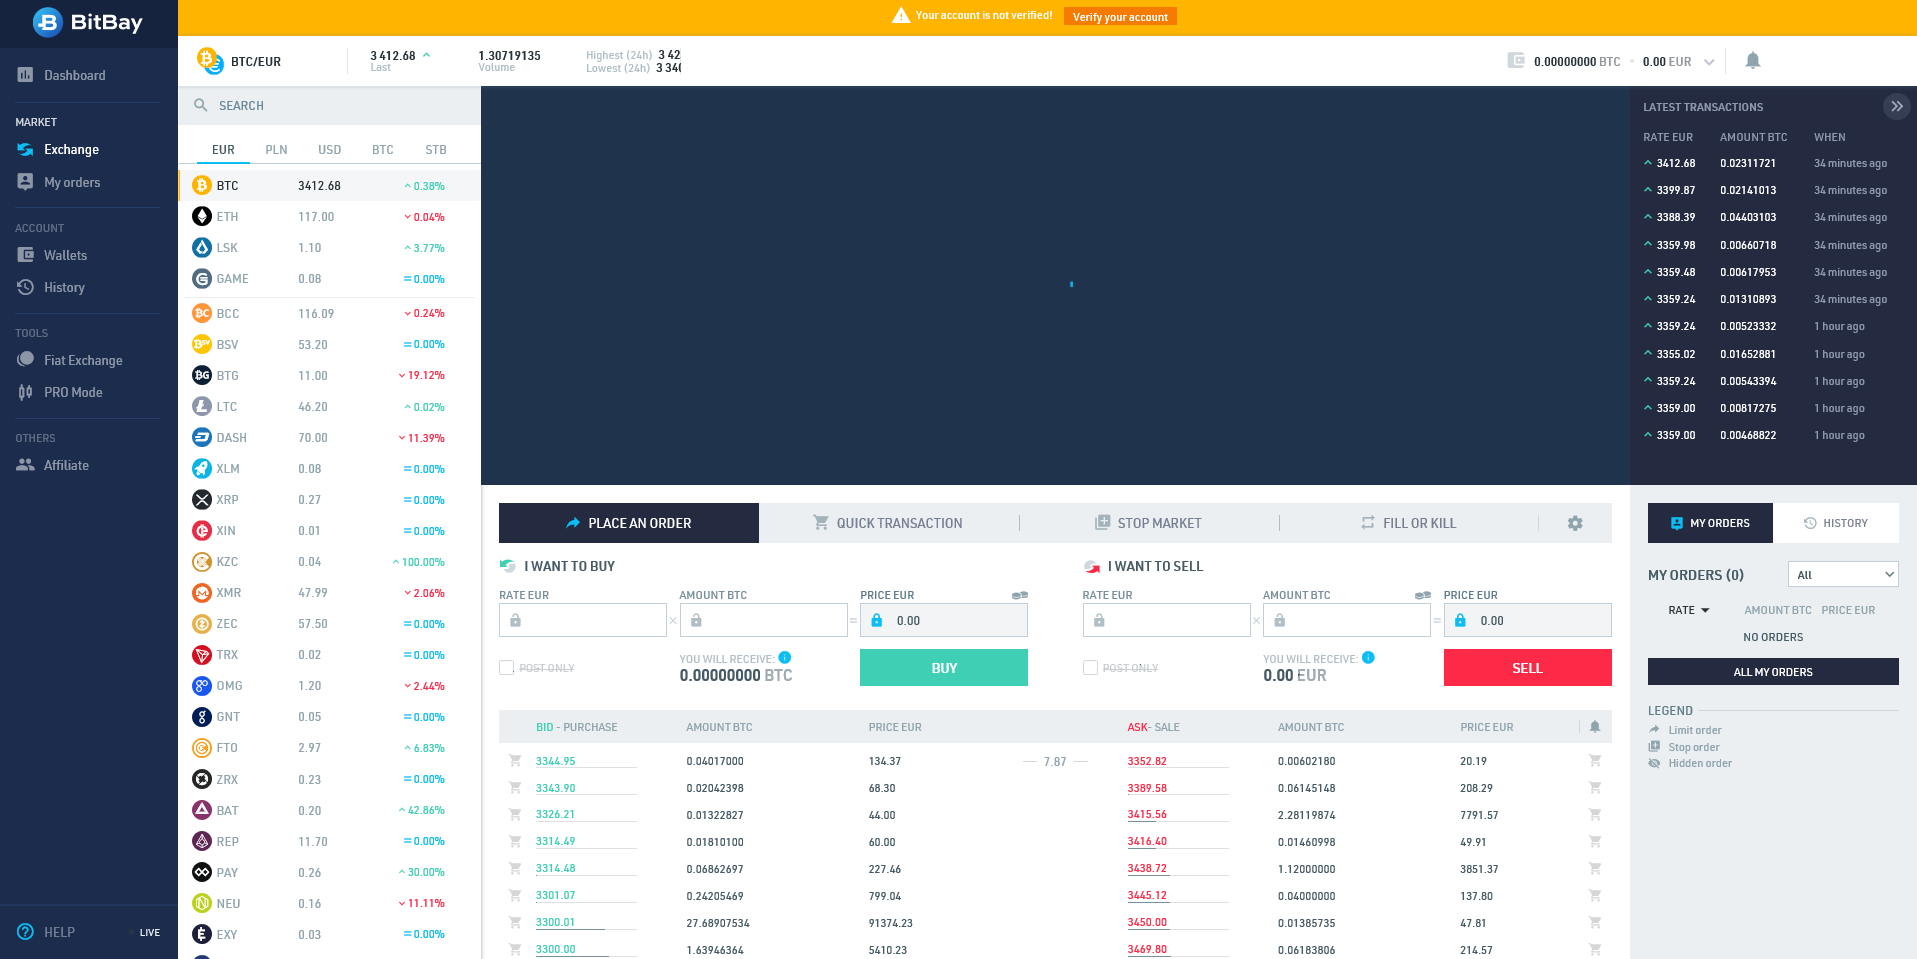Open order settings gear icon
The width and height of the screenshot is (1917, 959).
tap(1575, 523)
